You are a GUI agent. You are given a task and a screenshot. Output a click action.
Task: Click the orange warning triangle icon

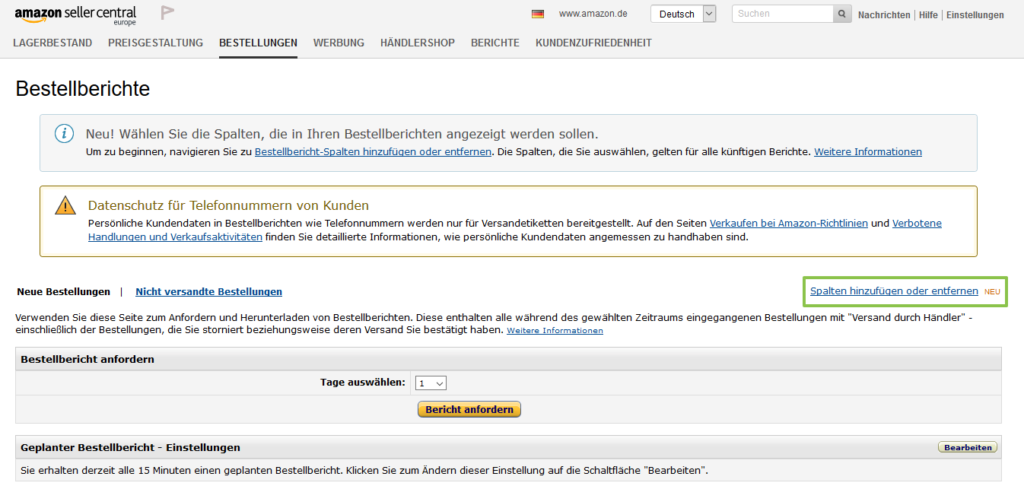tap(64, 206)
